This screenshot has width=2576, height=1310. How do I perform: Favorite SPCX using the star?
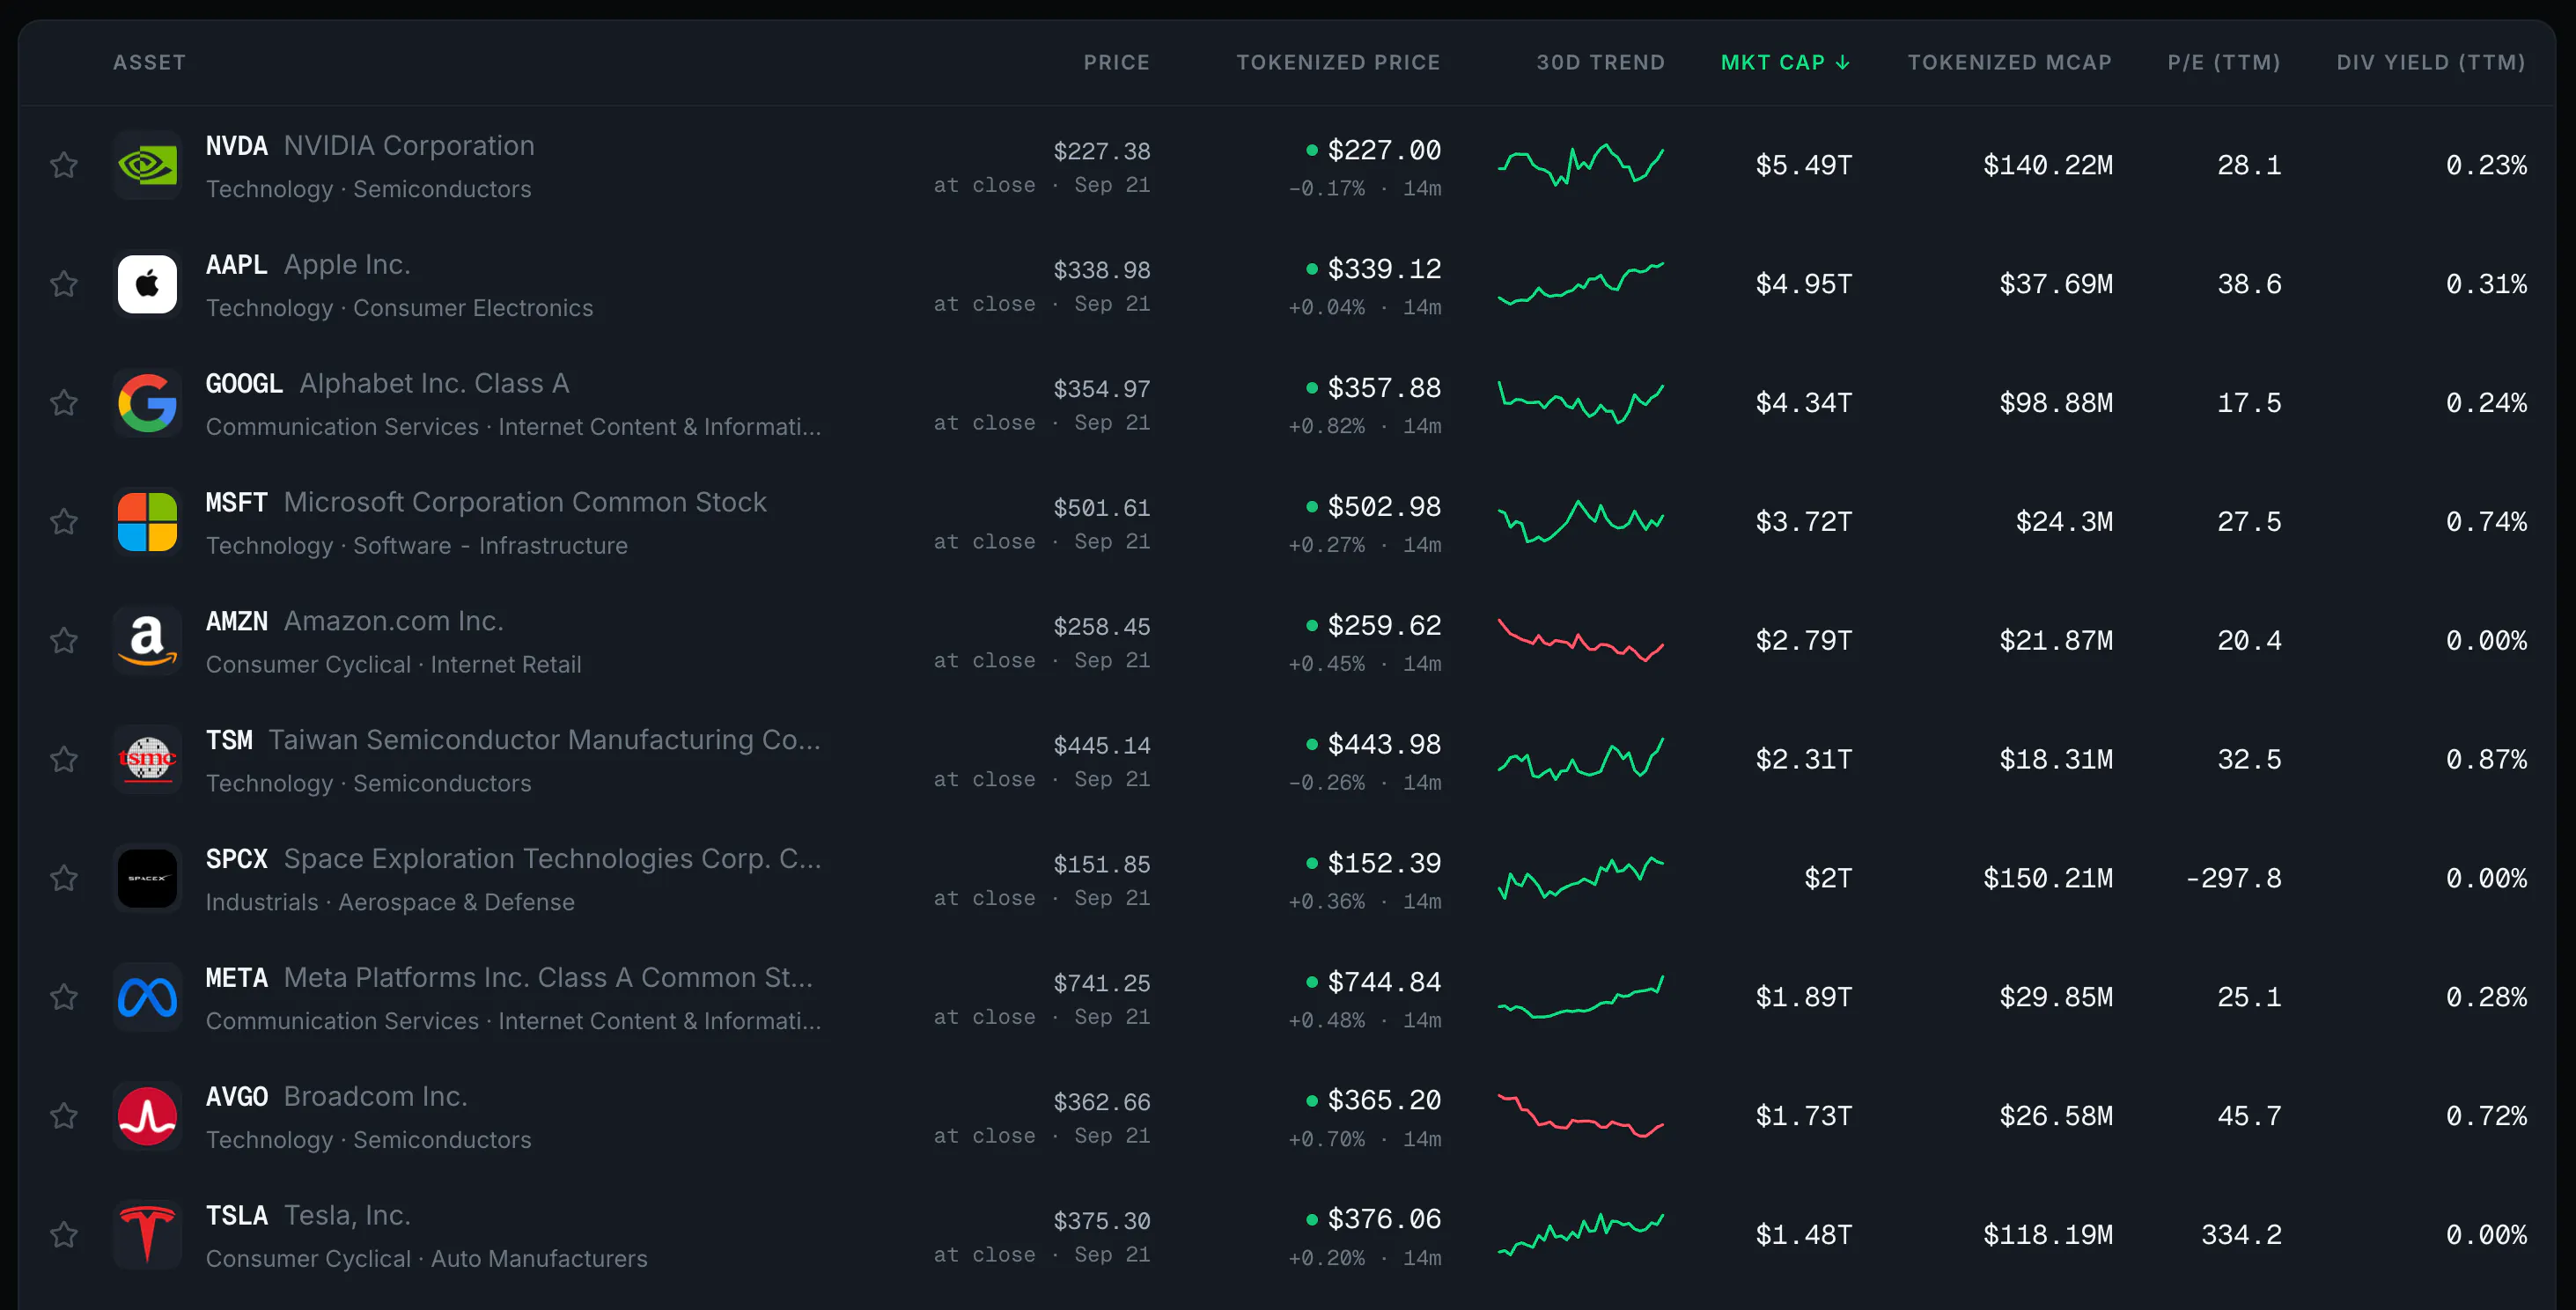64,878
